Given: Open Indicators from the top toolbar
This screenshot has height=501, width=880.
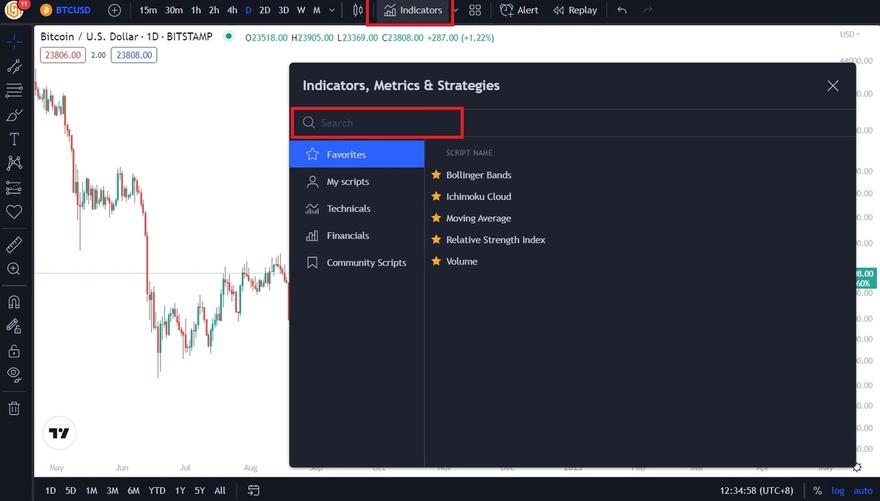Looking at the screenshot, I should (413, 10).
